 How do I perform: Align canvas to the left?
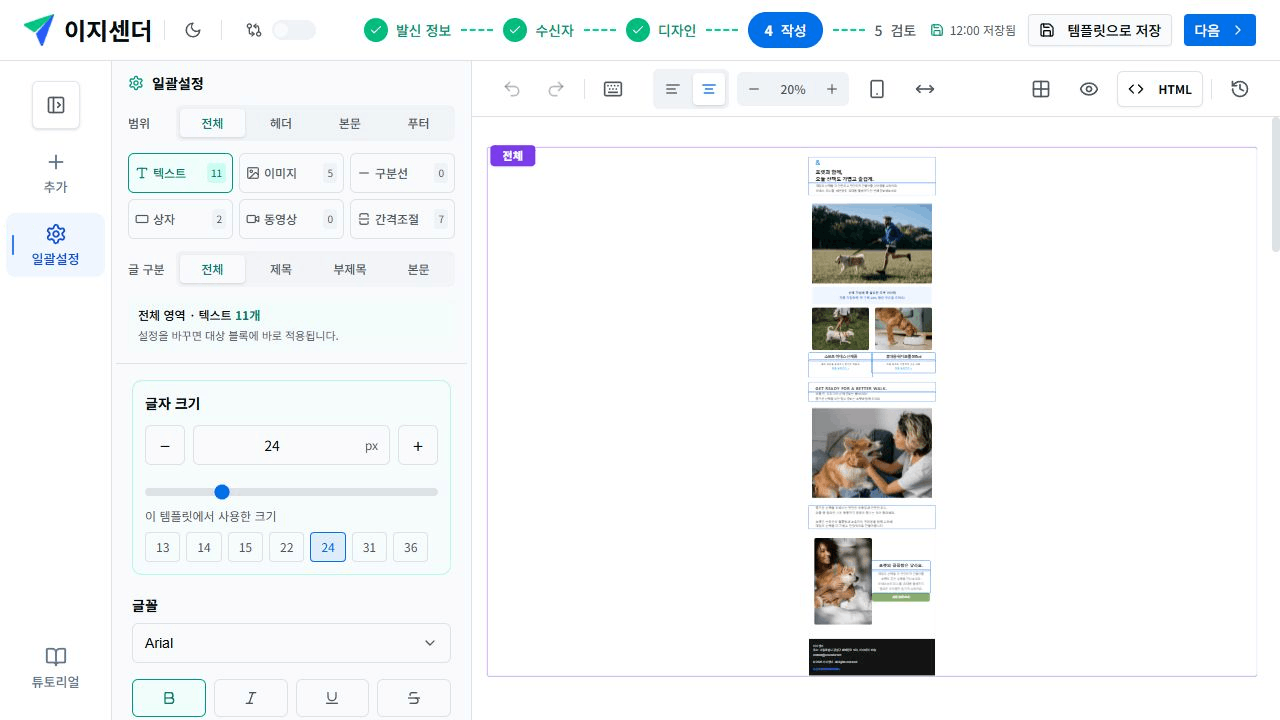tap(673, 89)
